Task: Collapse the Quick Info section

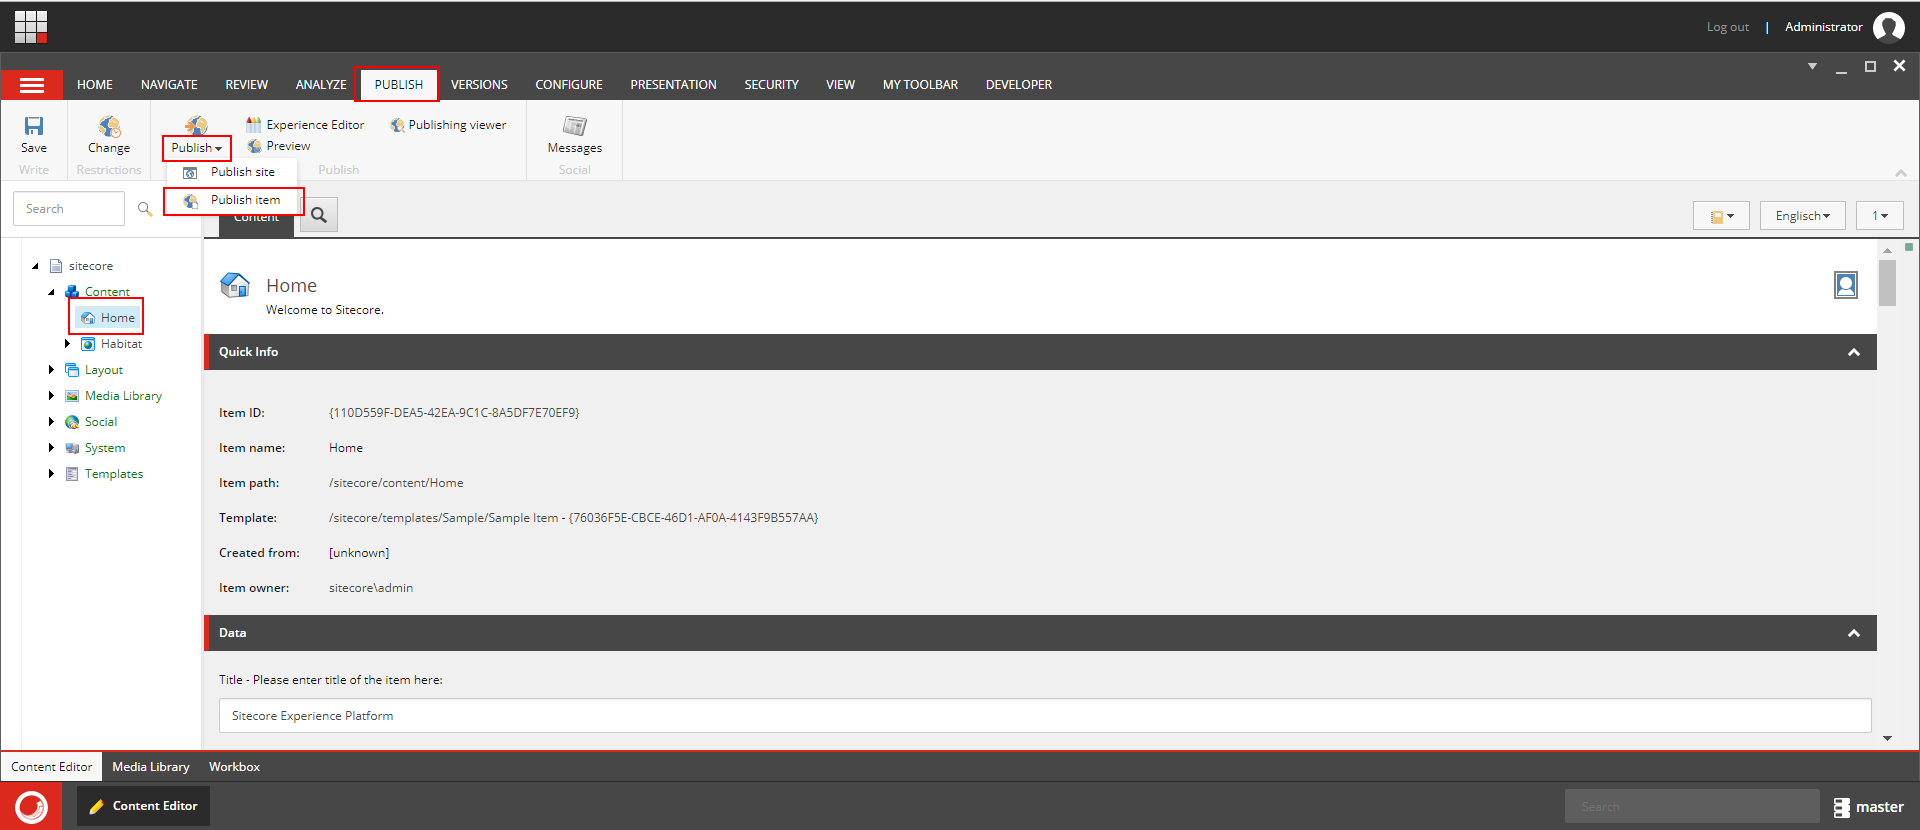Action: 1854,352
